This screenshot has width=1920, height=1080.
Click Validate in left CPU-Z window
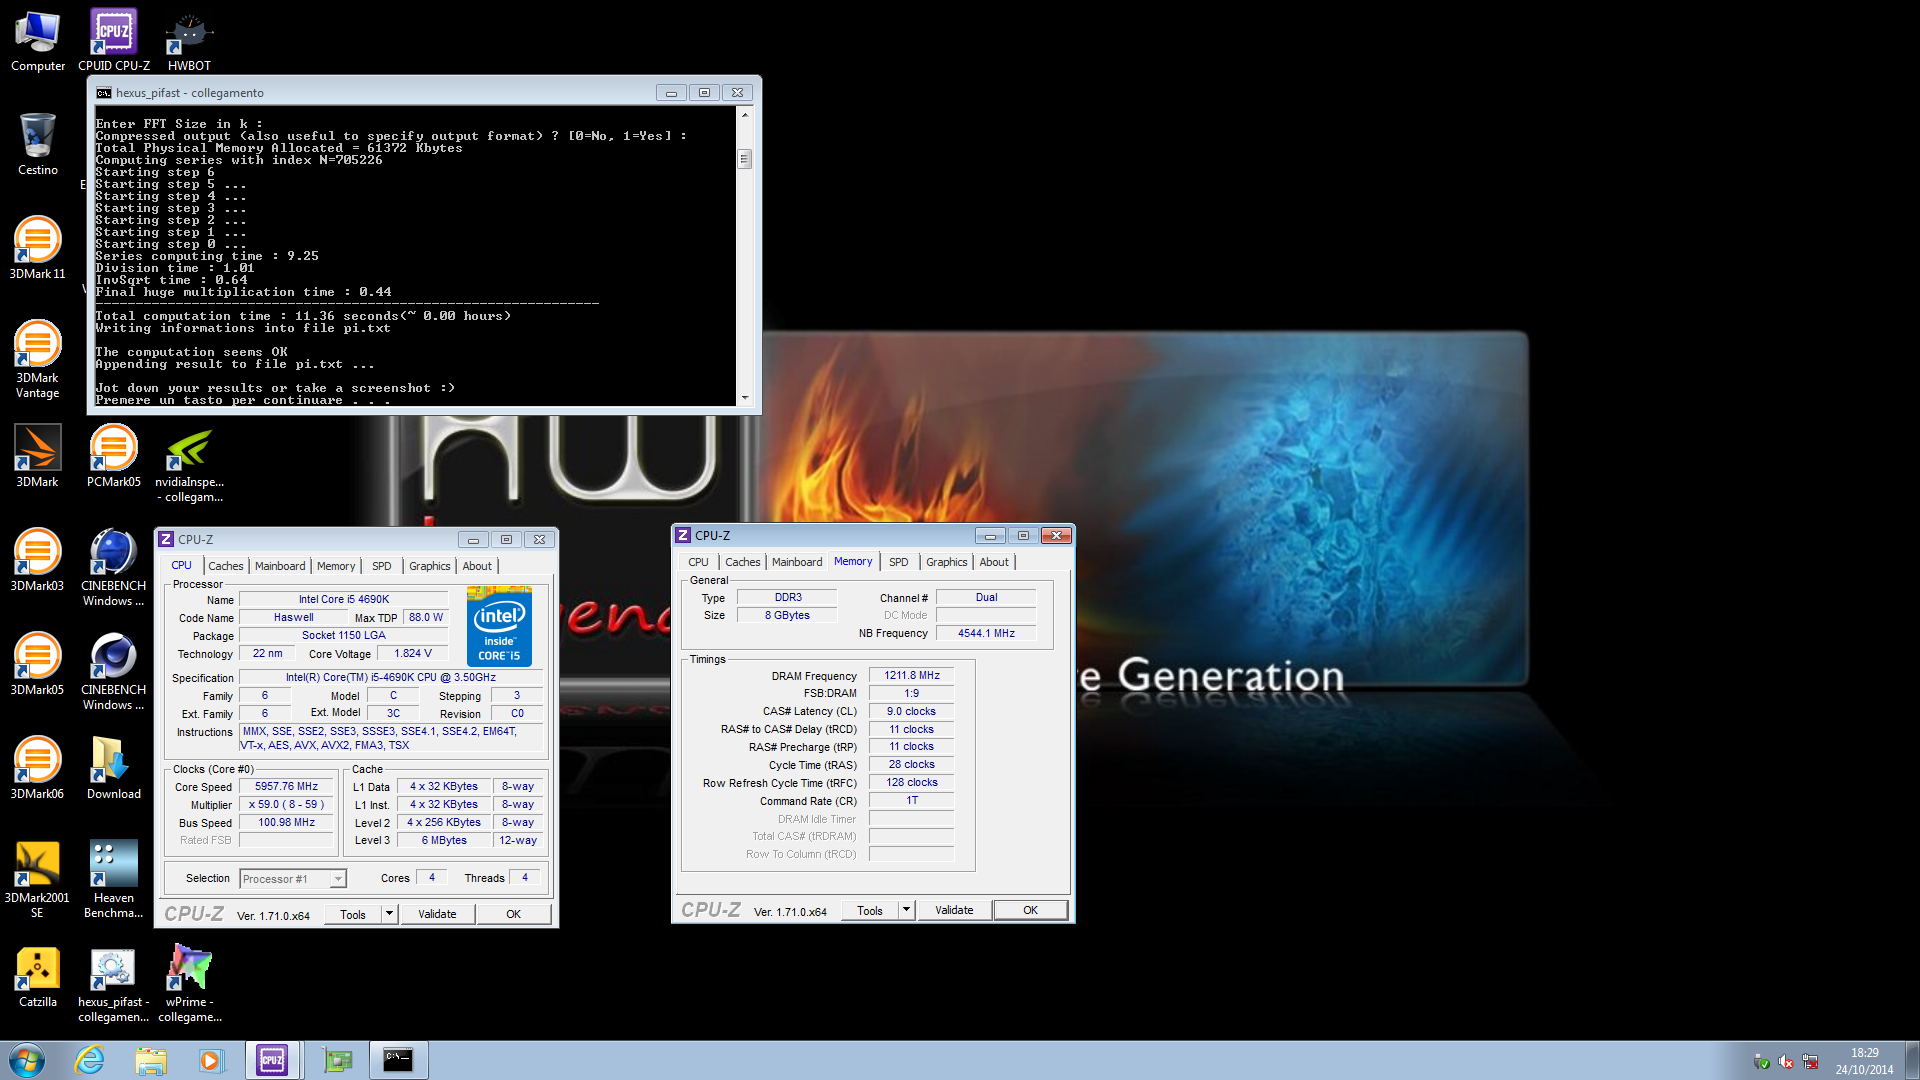click(437, 914)
